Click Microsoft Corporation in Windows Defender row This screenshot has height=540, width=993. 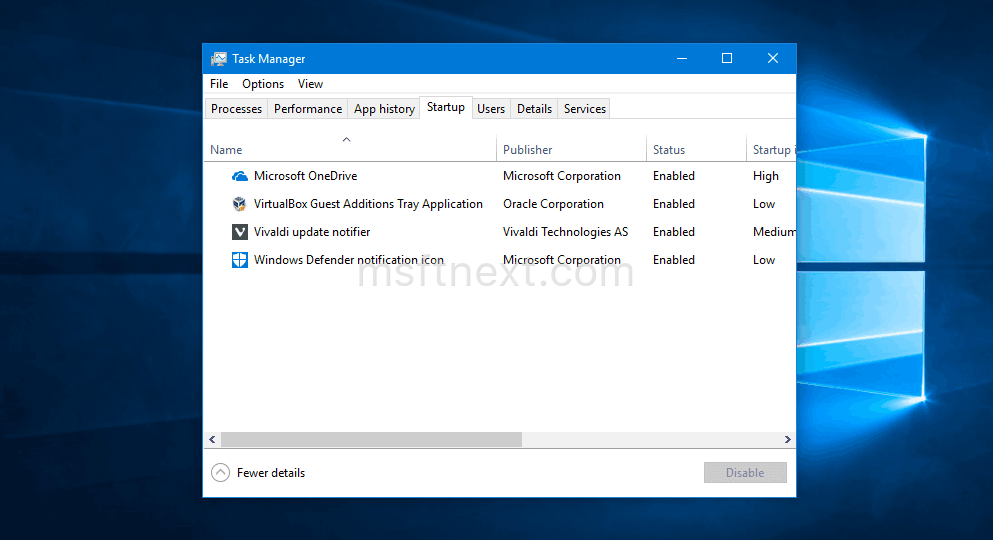(x=561, y=260)
